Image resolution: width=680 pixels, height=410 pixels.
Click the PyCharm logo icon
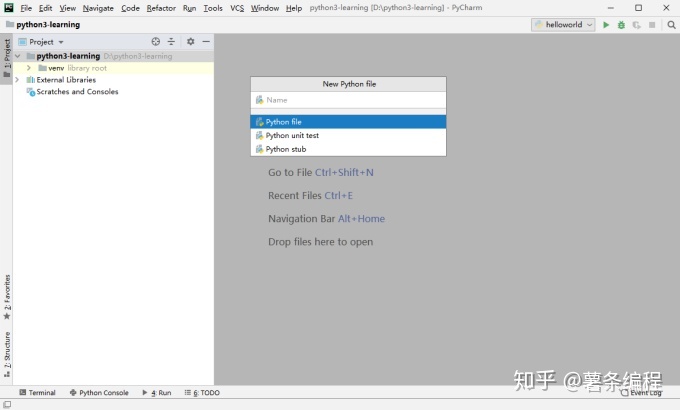pyautogui.click(x=9, y=7)
